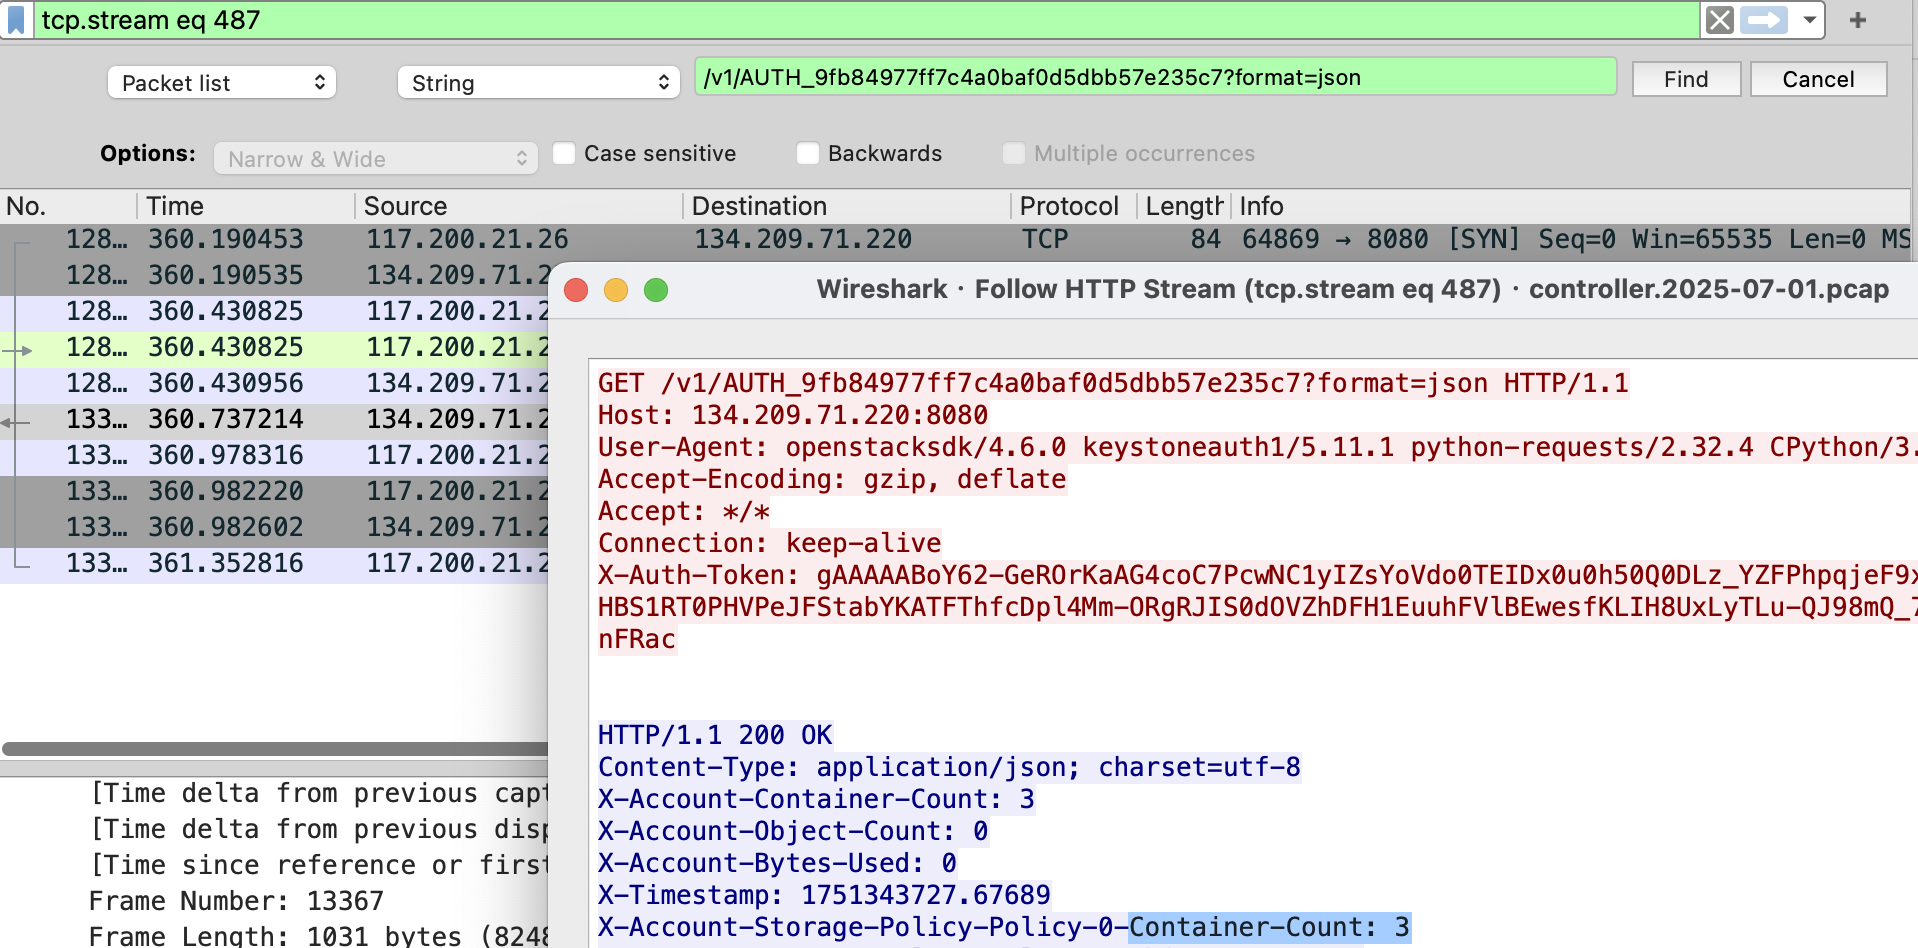Focus the display filter field 'tcp.stream eq 487'
This screenshot has height=948, width=1918.
click(x=867, y=20)
